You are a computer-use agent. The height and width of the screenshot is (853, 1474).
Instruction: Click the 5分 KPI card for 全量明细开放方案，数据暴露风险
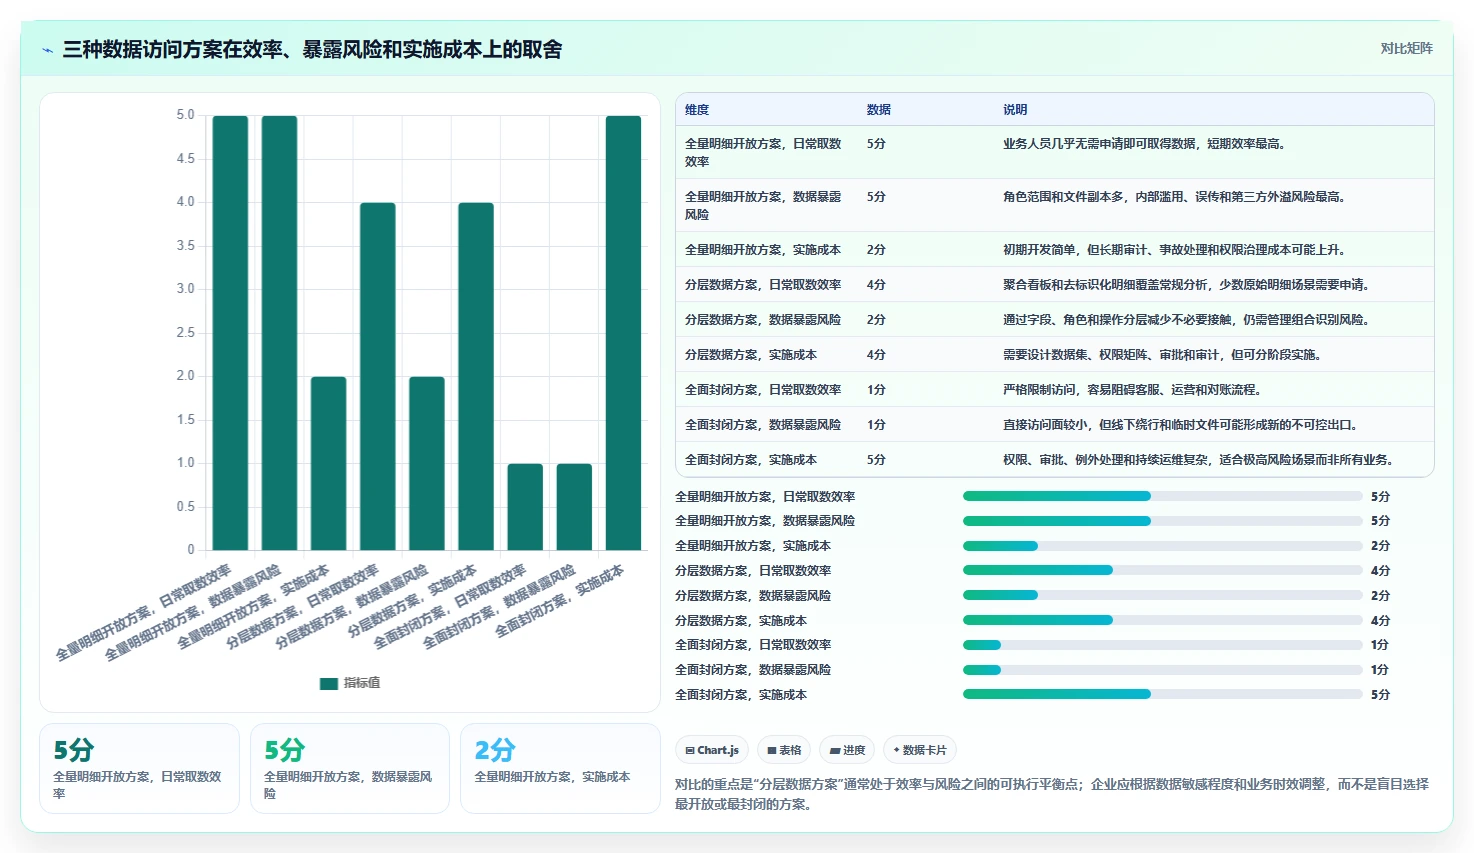[x=350, y=768]
